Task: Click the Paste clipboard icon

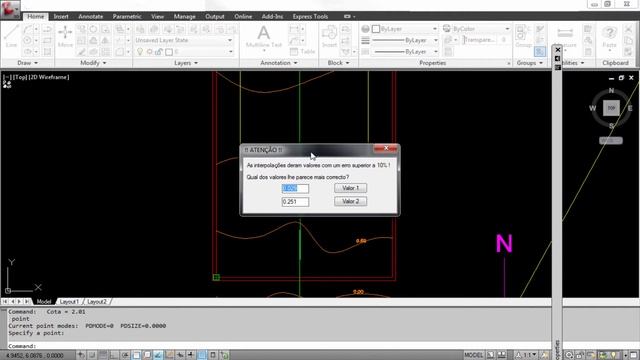Action: pyautogui.click(x=609, y=37)
